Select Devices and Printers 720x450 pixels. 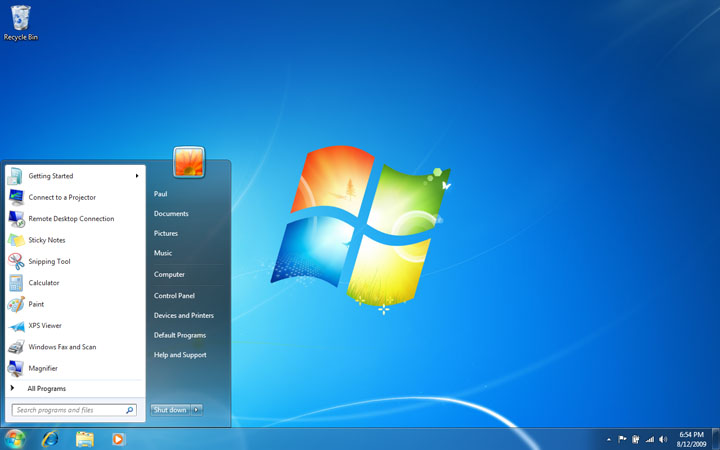tap(184, 315)
